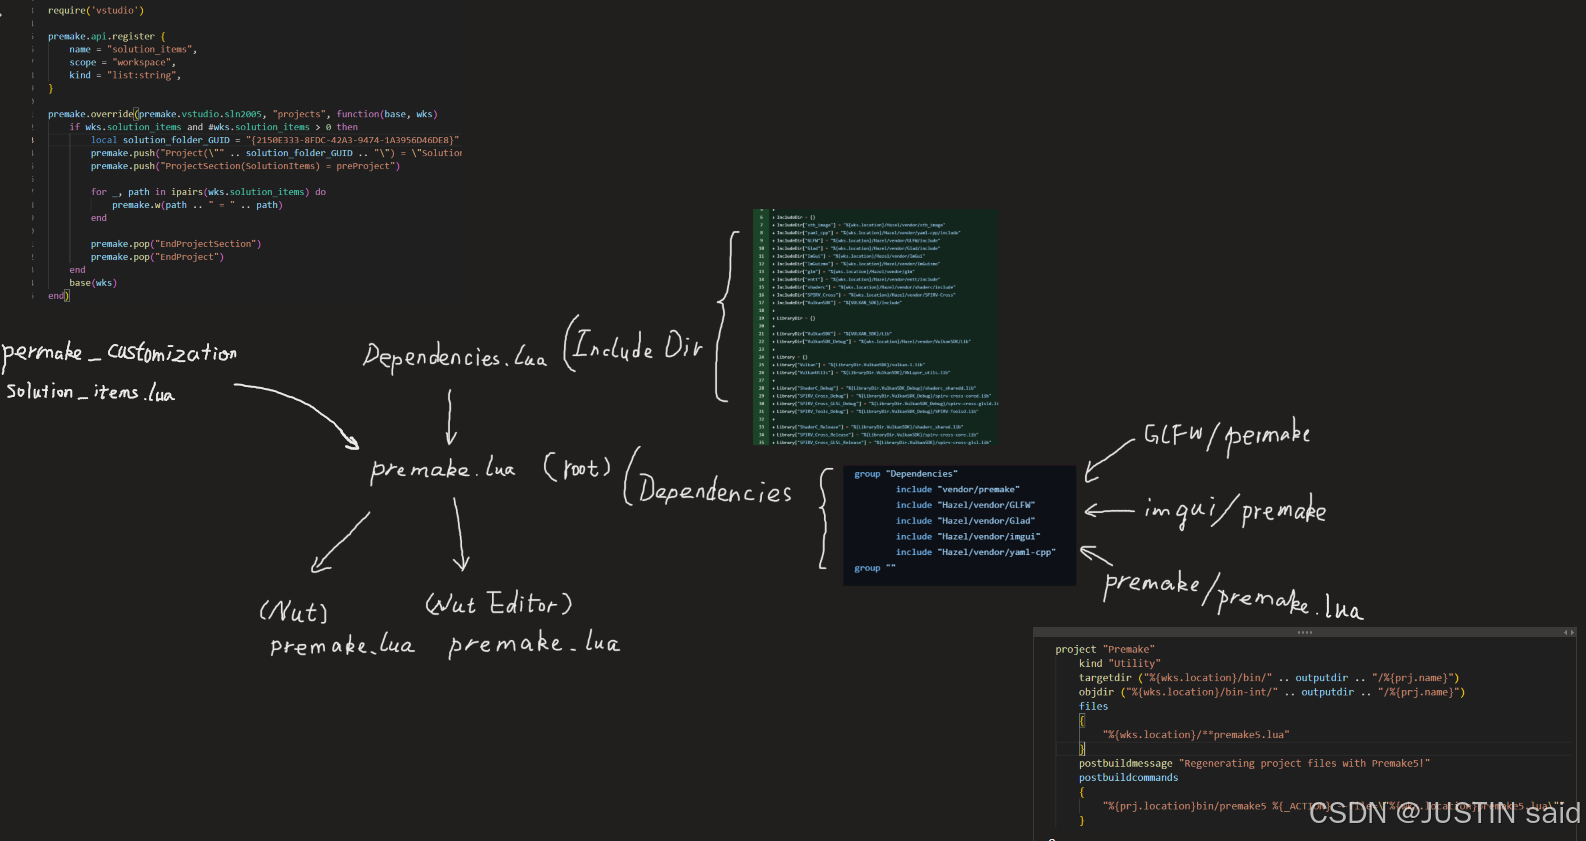Click the handwritten "imgui/premake" note
The width and height of the screenshot is (1586, 841).
[1234, 511]
